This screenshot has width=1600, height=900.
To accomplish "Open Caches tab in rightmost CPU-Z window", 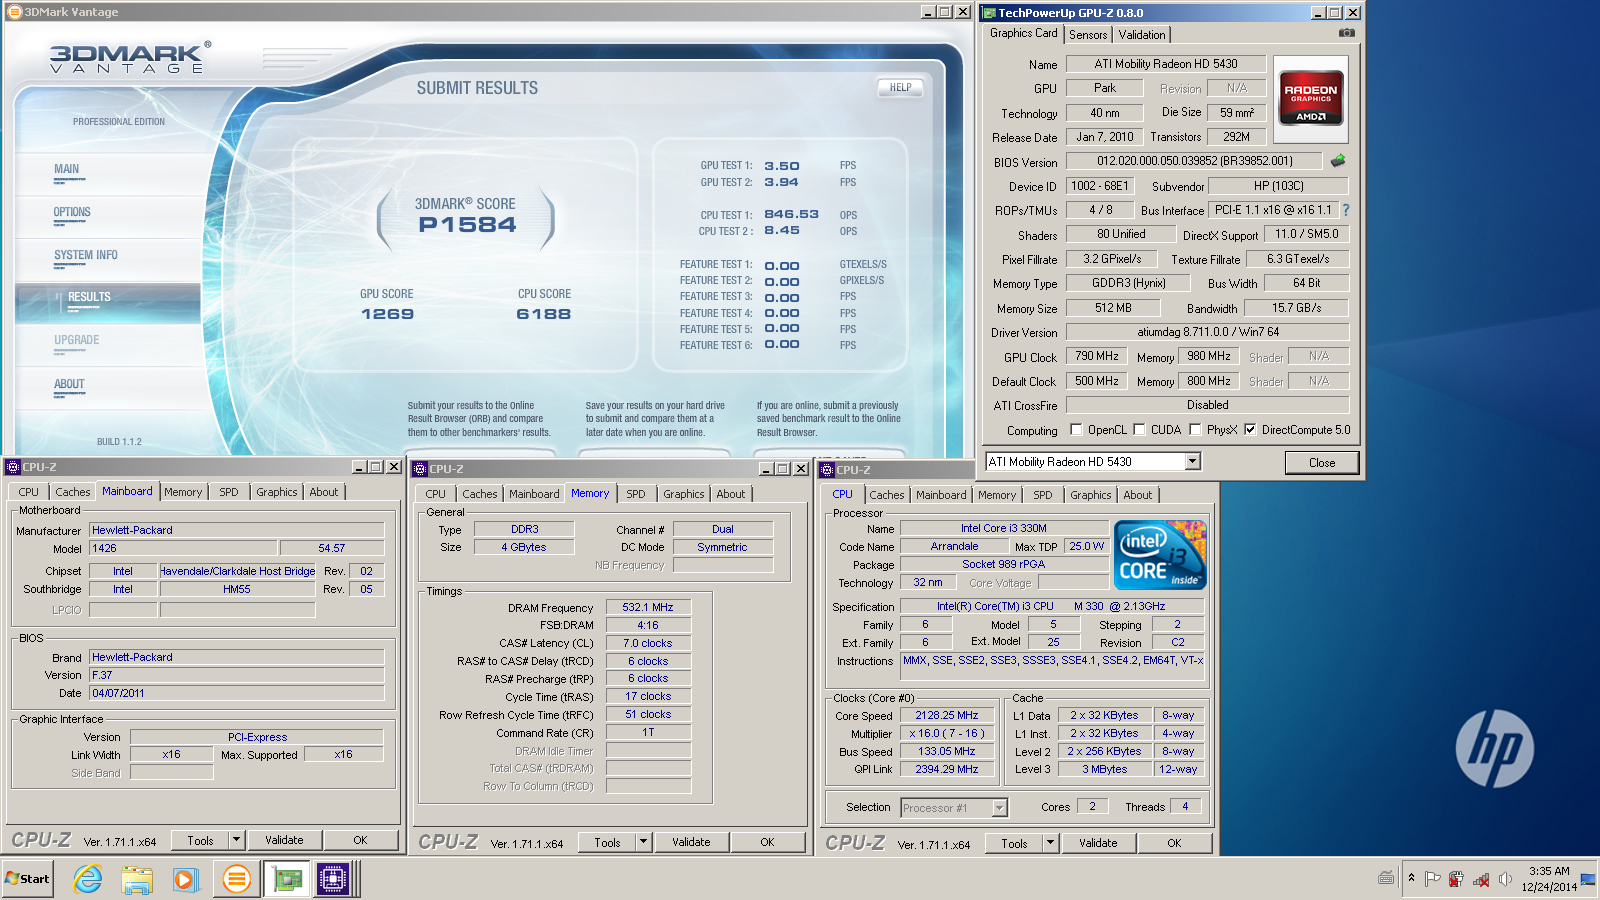I will [x=887, y=495].
